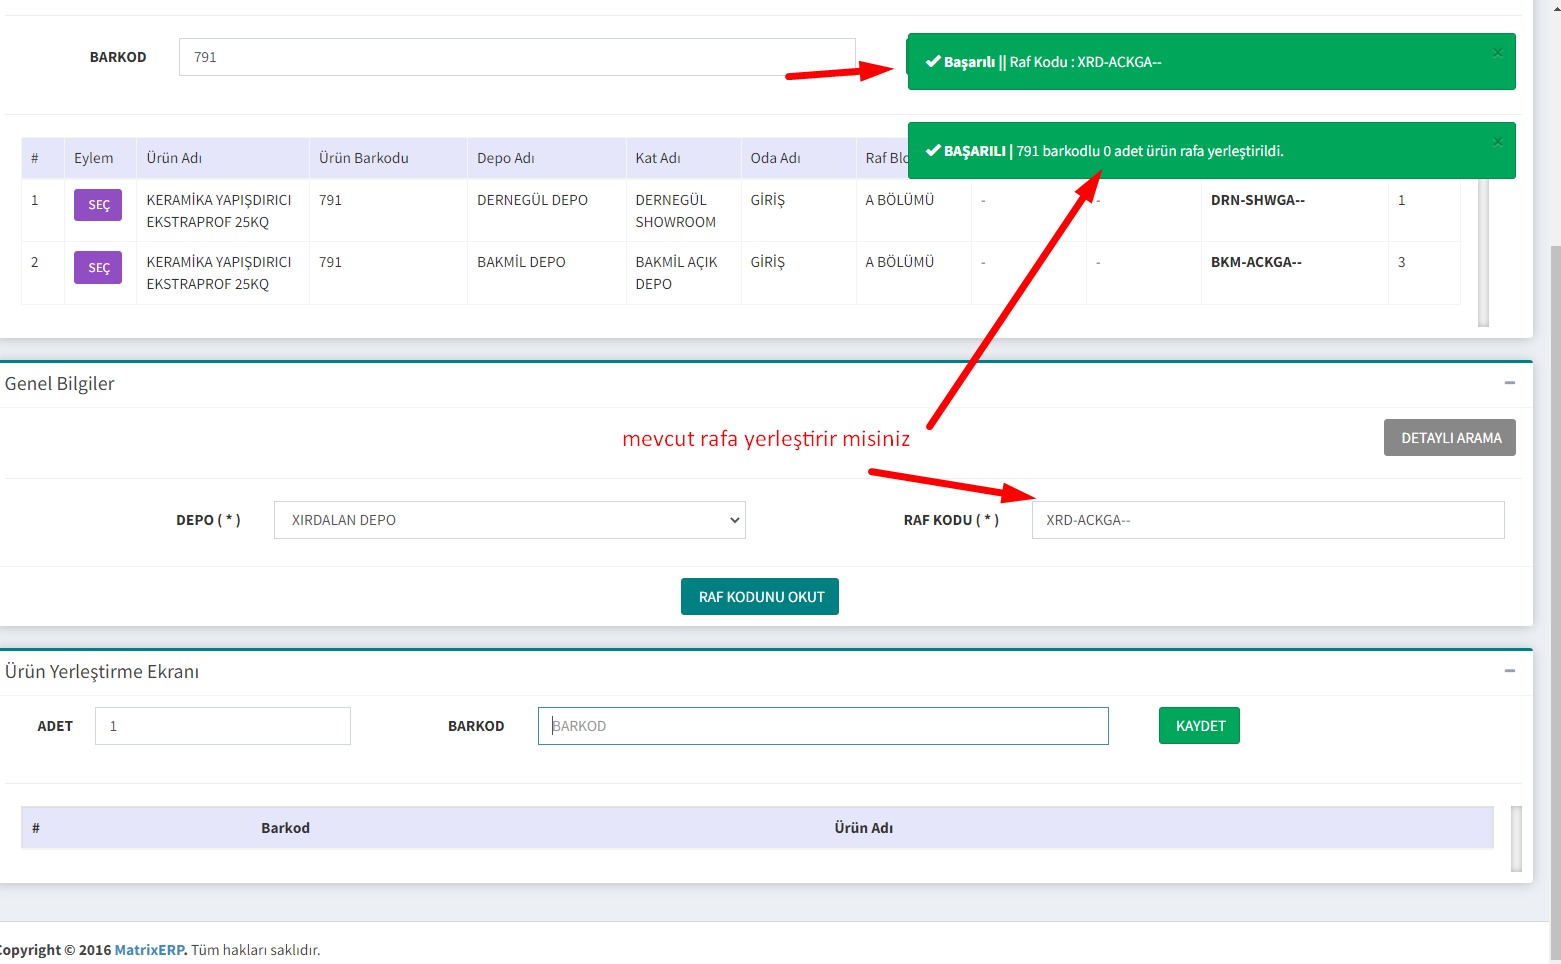Open the MatrixERP footer link
Viewport: 1561px width, 964px height.
point(150,950)
